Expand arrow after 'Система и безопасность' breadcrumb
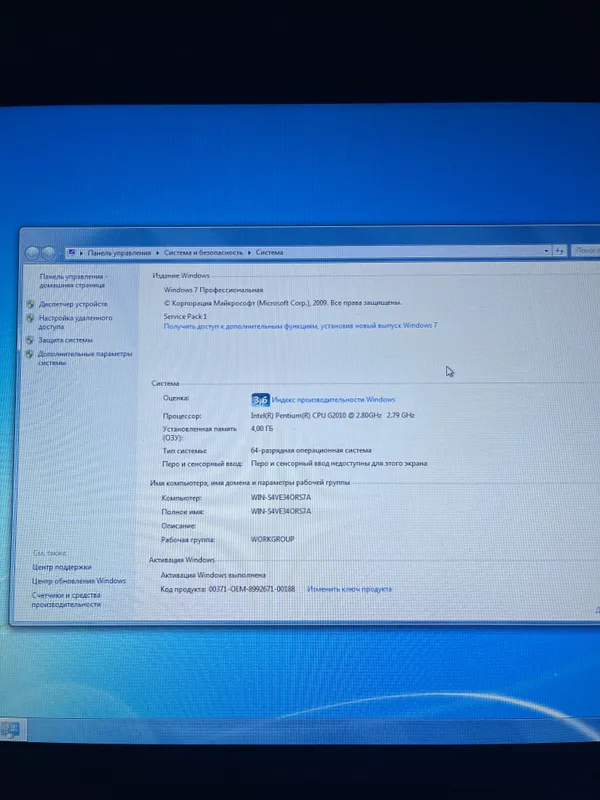 249,253
